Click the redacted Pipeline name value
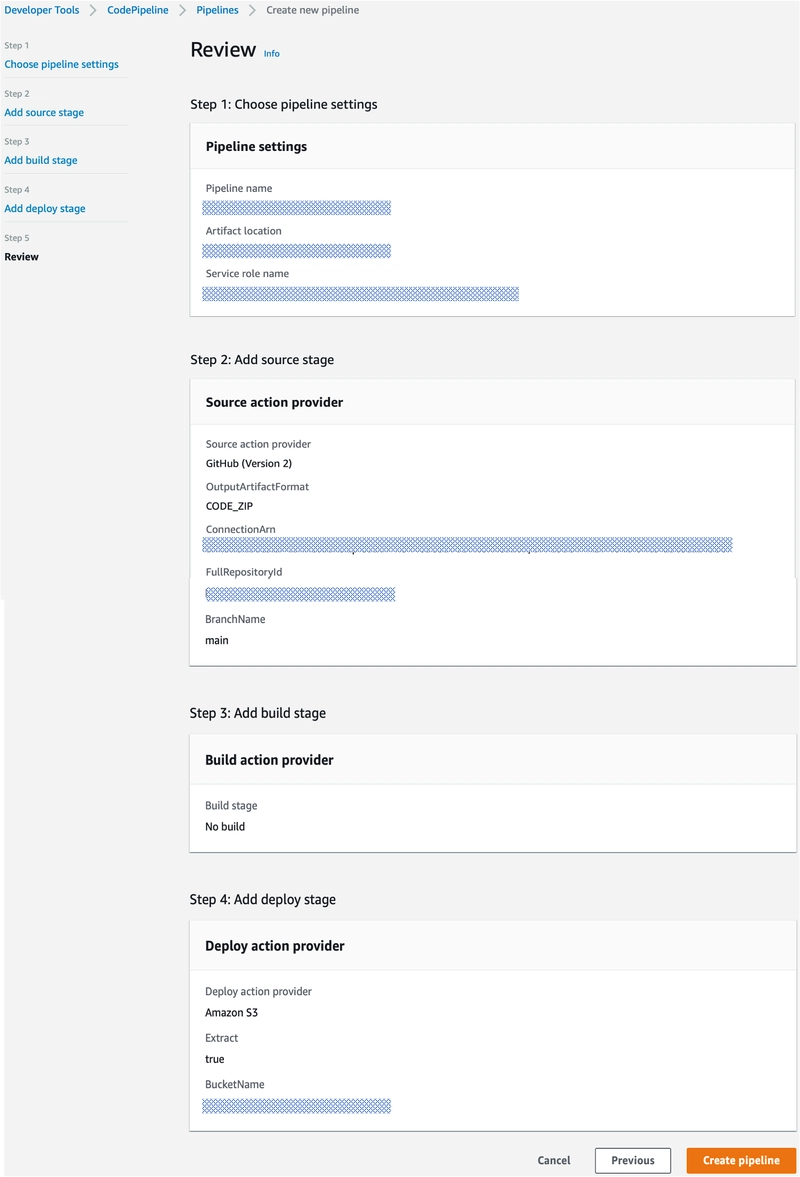This screenshot has width=800, height=1177. click(296, 208)
